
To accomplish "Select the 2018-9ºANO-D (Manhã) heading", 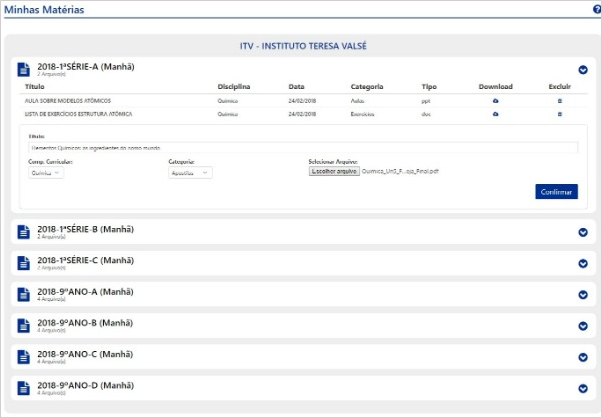I will pyautogui.click(x=86, y=385).
